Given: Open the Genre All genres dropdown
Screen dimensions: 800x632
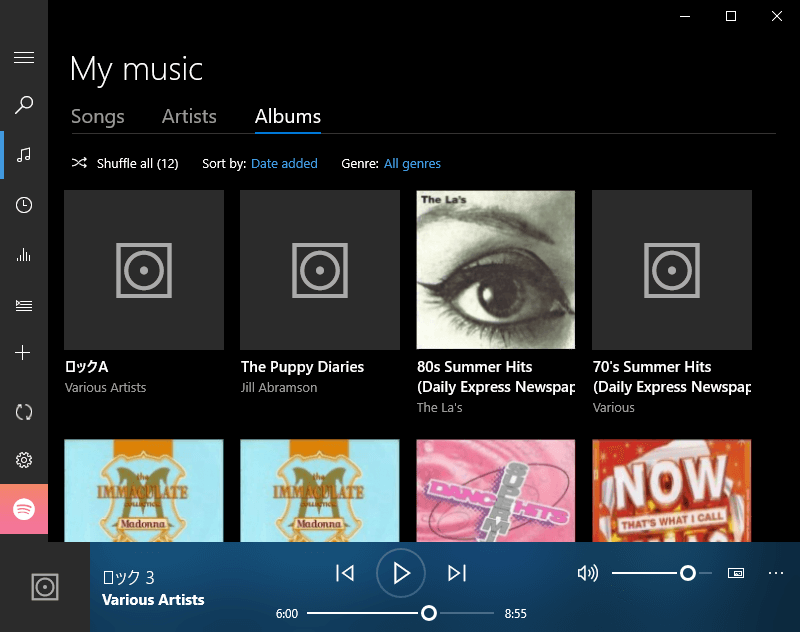Looking at the screenshot, I should [412, 163].
